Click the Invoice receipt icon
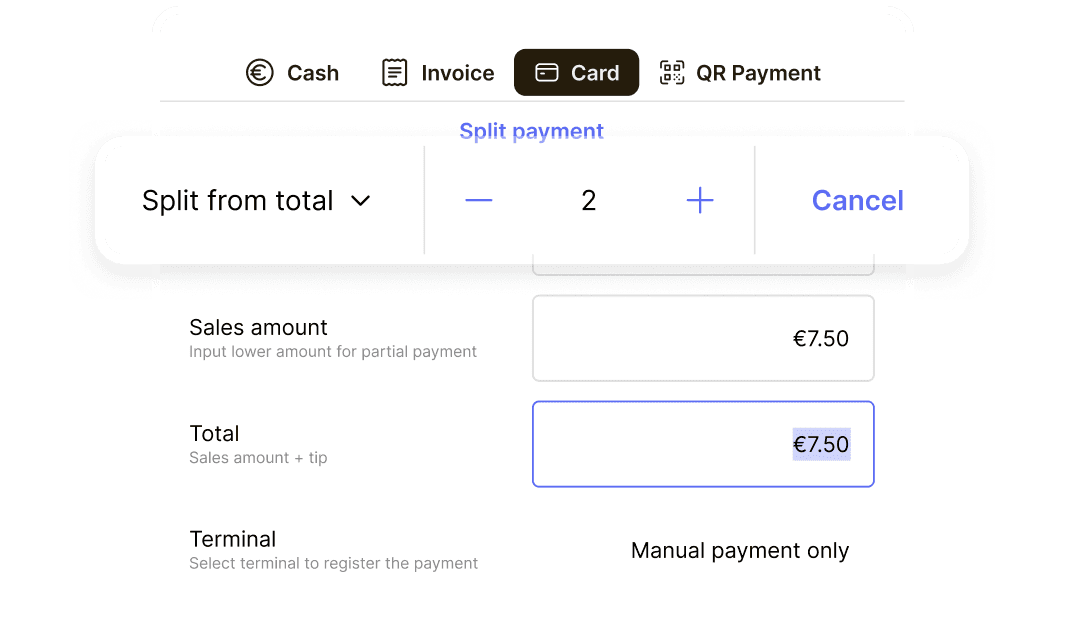This screenshot has height=644, width=1066. (x=395, y=73)
